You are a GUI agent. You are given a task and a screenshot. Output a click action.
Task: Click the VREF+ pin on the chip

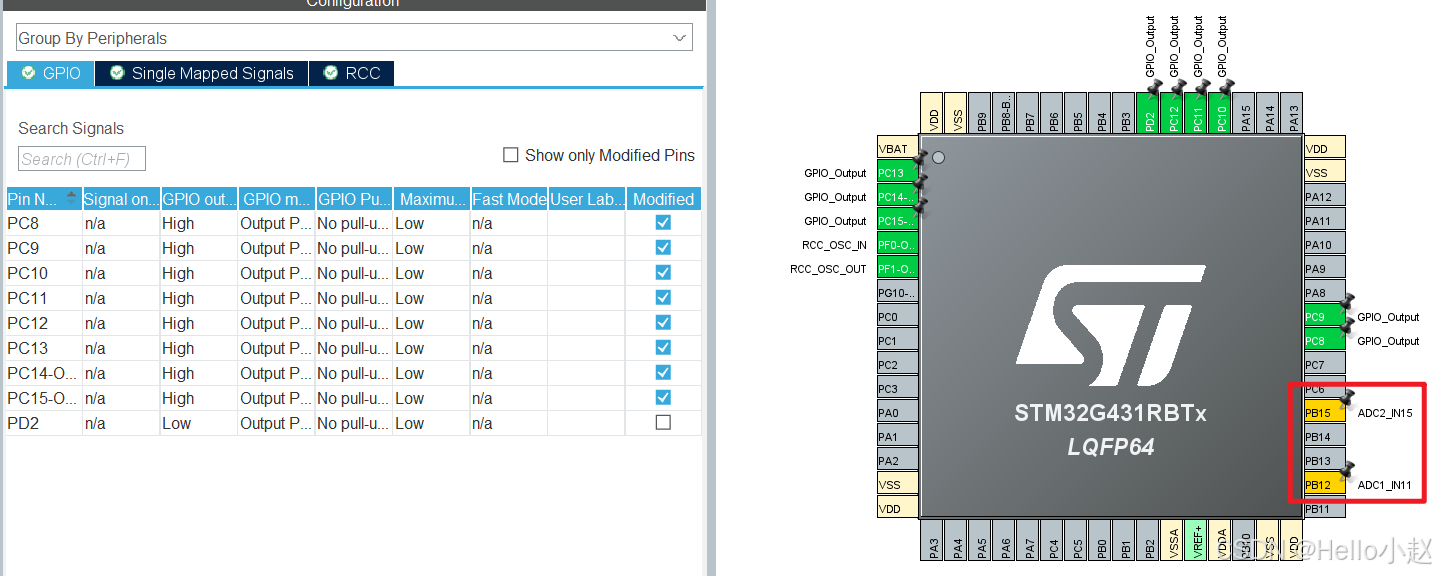(x=1197, y=540)
